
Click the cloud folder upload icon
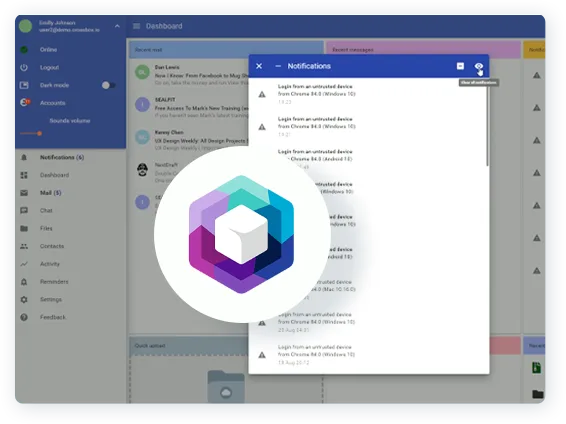coord(226,387)
